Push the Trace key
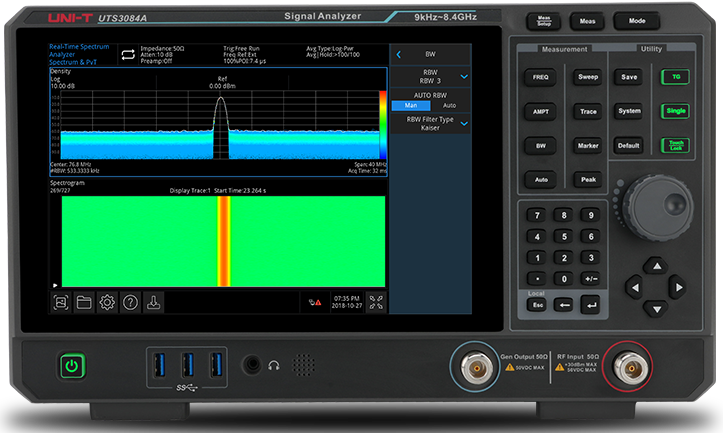 click(588, 112)
